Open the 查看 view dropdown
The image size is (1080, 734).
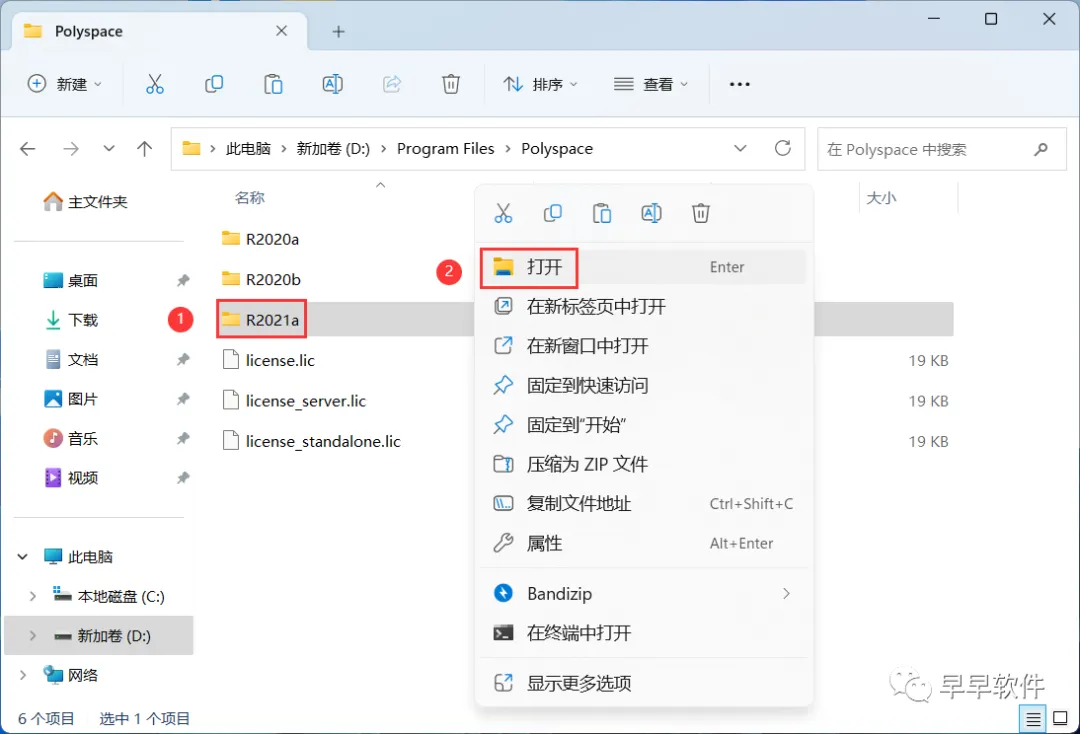651,84
